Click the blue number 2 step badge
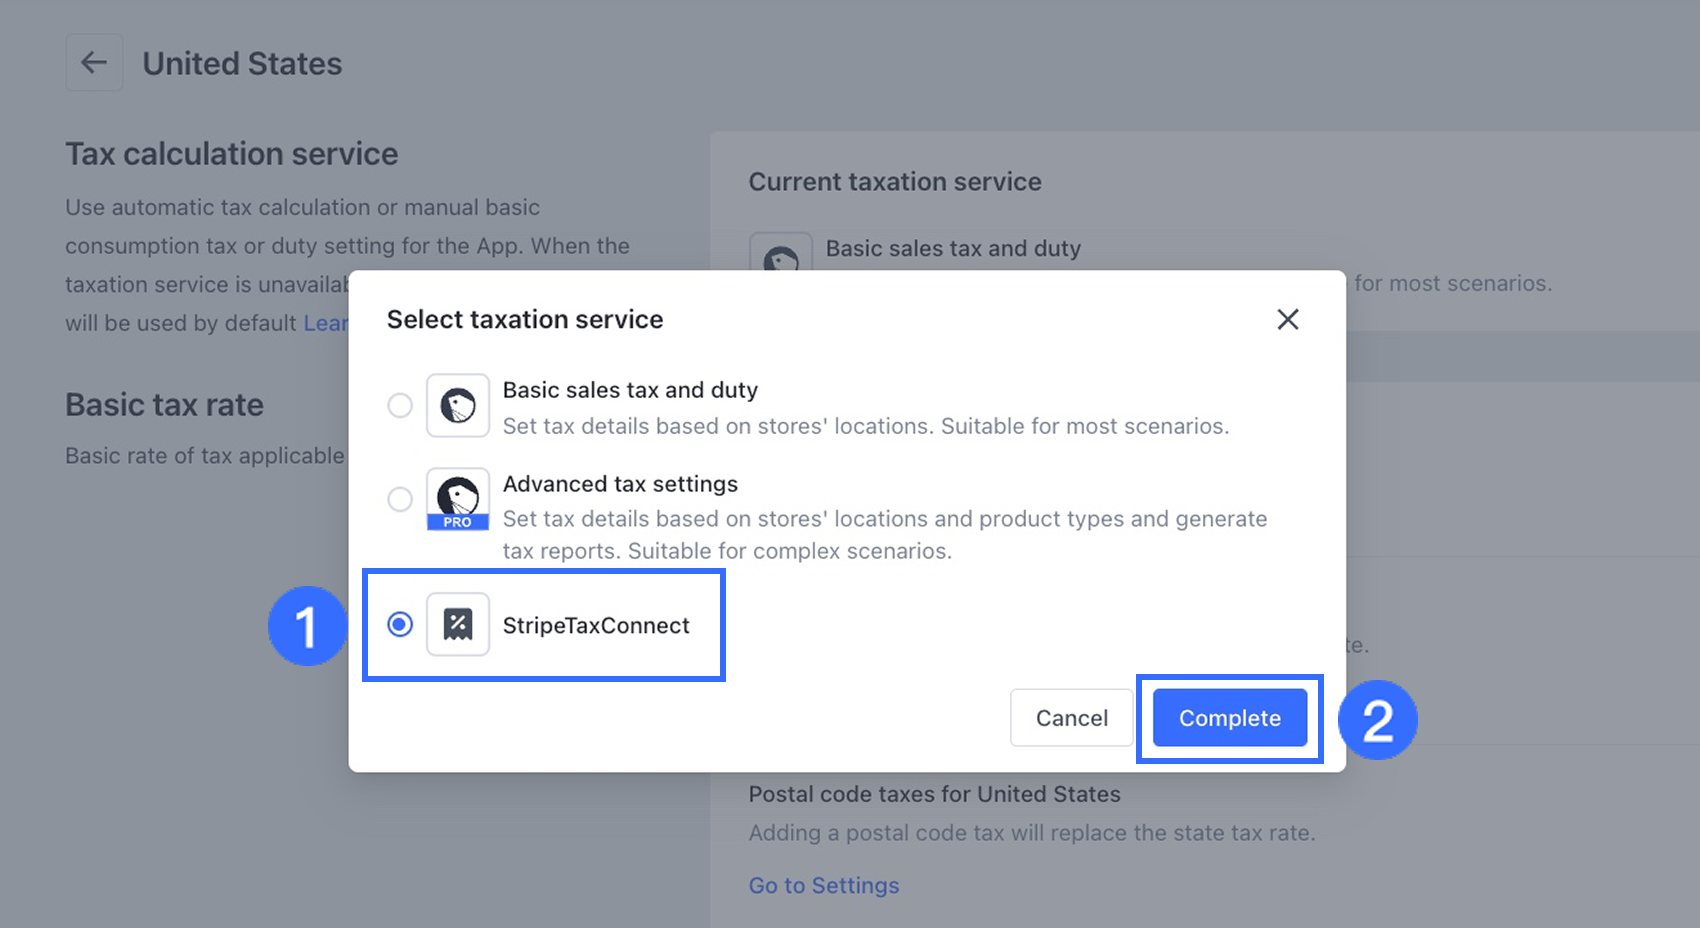1700x928 pixels. click(x=1377, y=720)
